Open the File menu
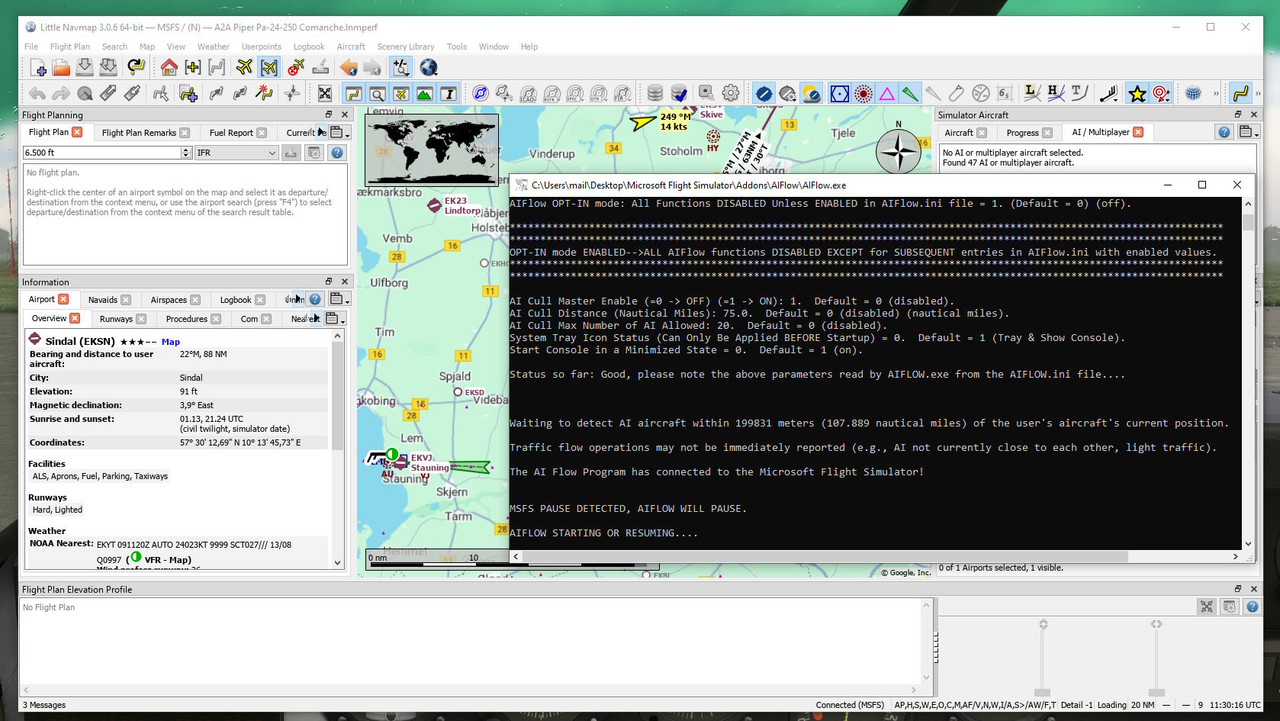This screenshot has height=721, width=1280. [x=31, y=46]
